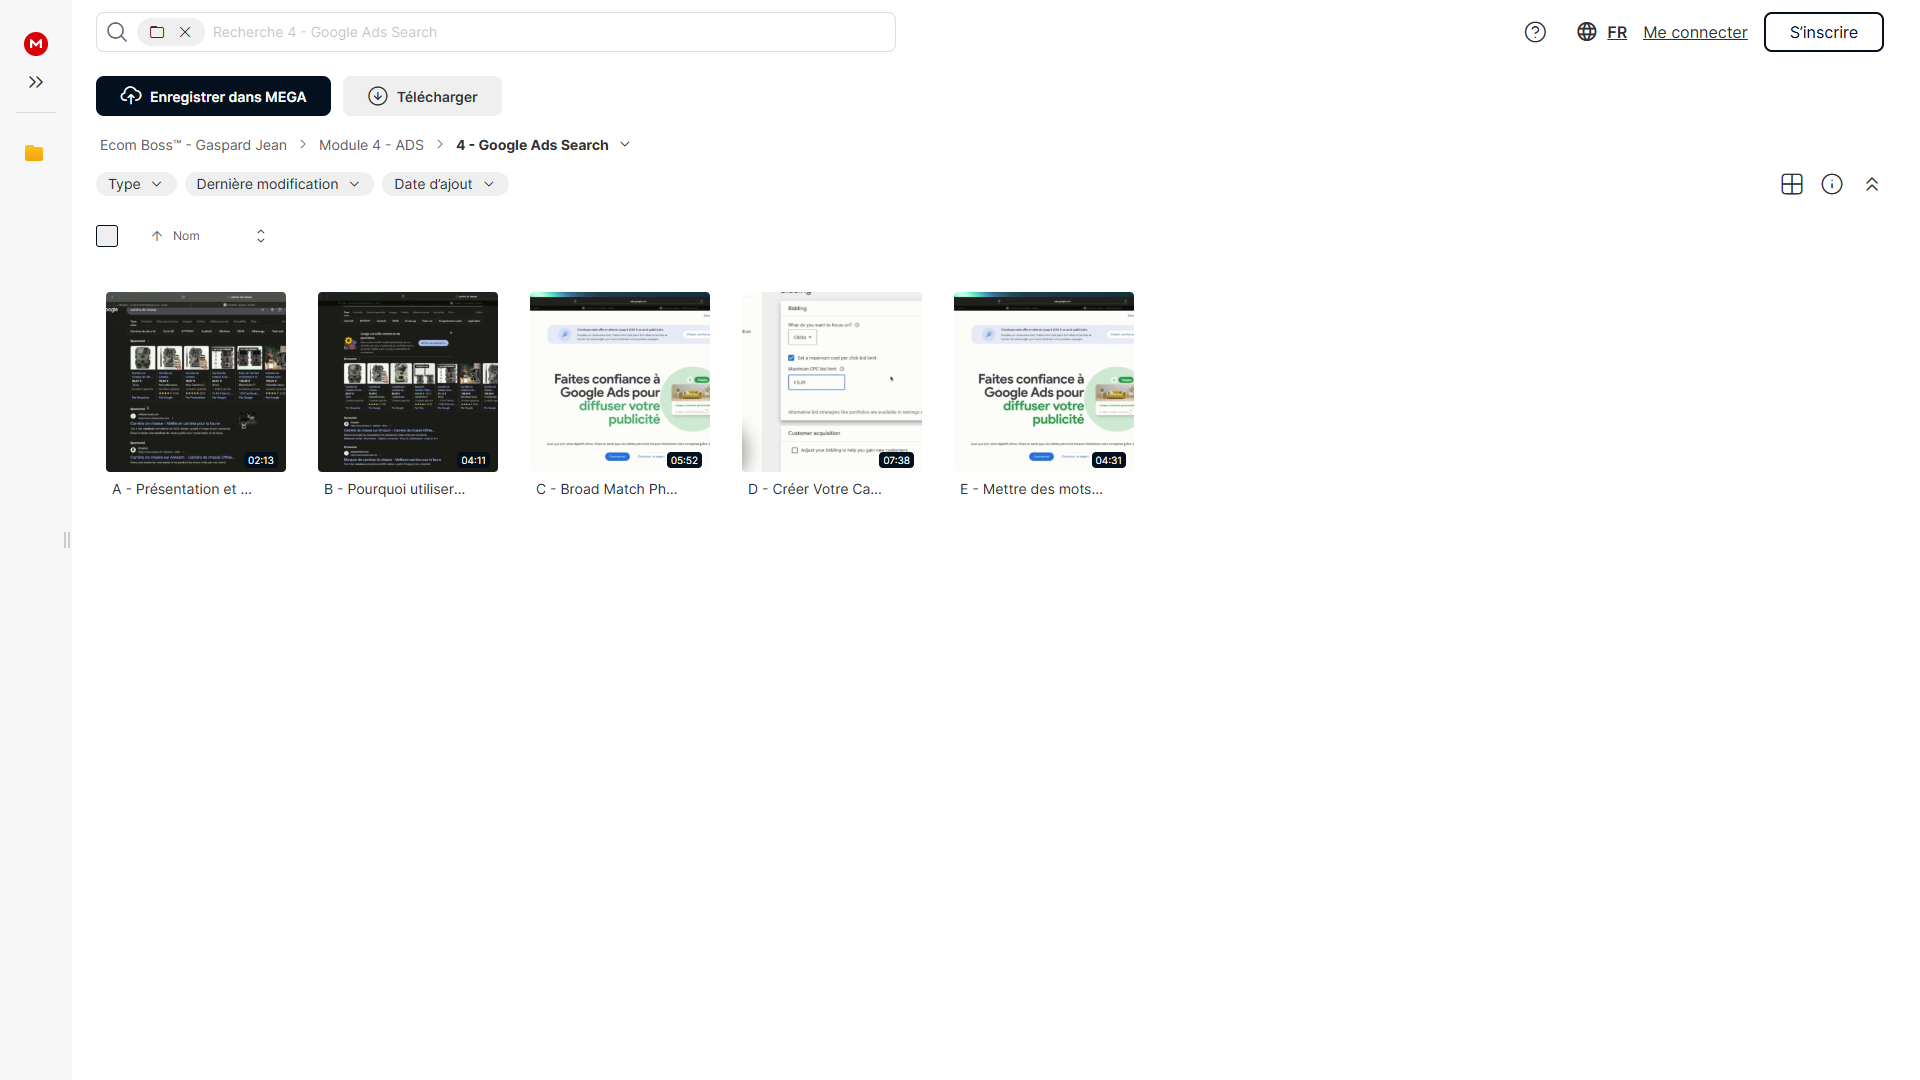
Task: Toggle sort order arrows next to Nom
Action: [x=261, y=236]
